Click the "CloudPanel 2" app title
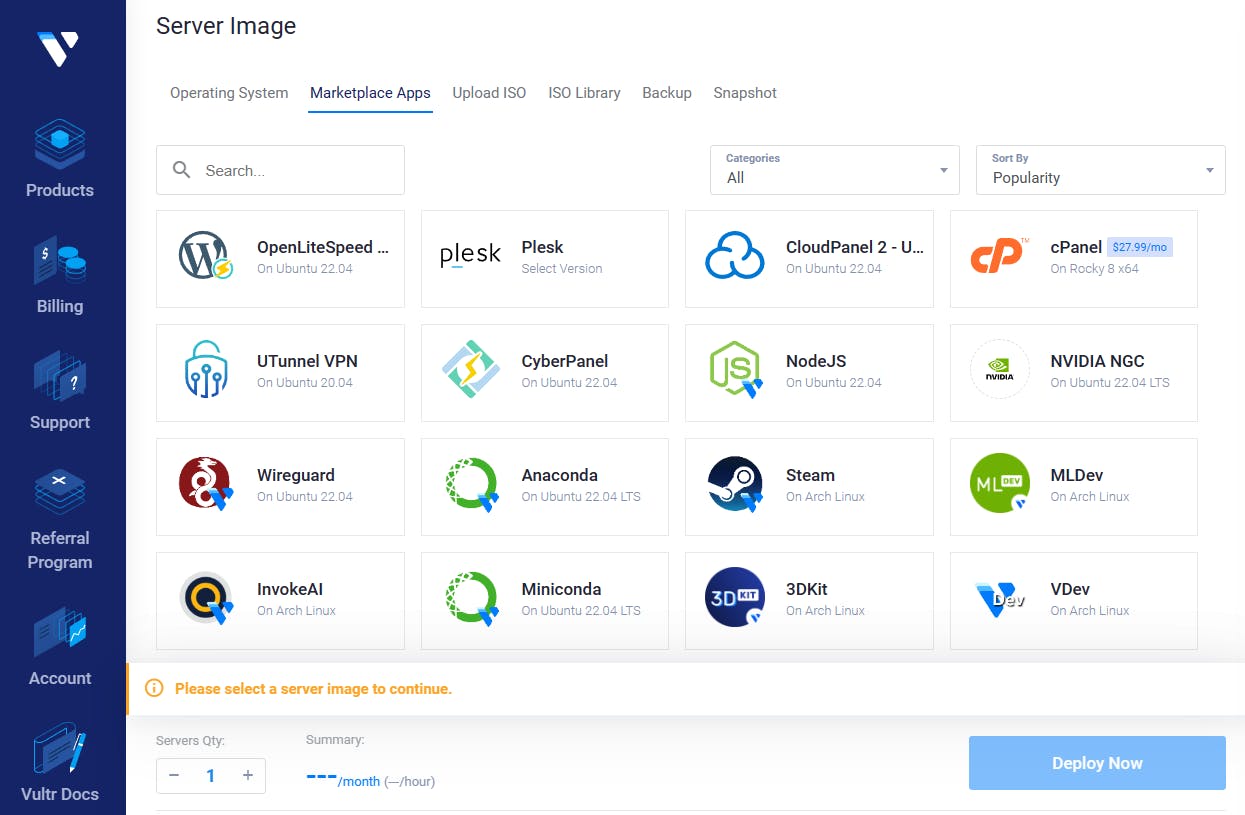1245x815 pixels. [855, 247]
